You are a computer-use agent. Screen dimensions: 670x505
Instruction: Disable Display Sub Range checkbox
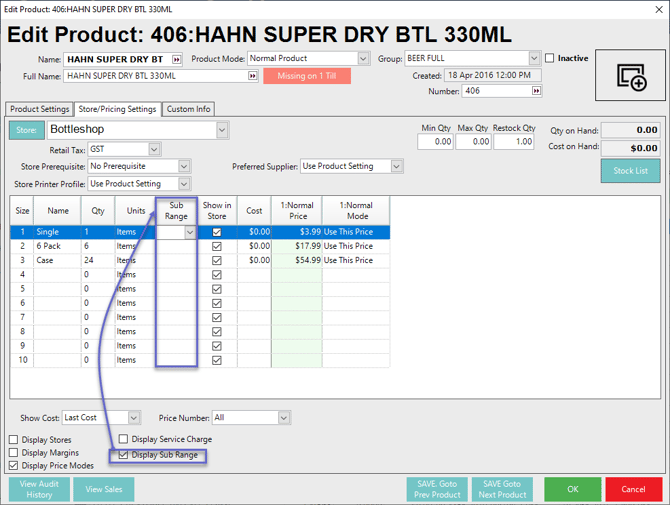click(x=124, y=455)
